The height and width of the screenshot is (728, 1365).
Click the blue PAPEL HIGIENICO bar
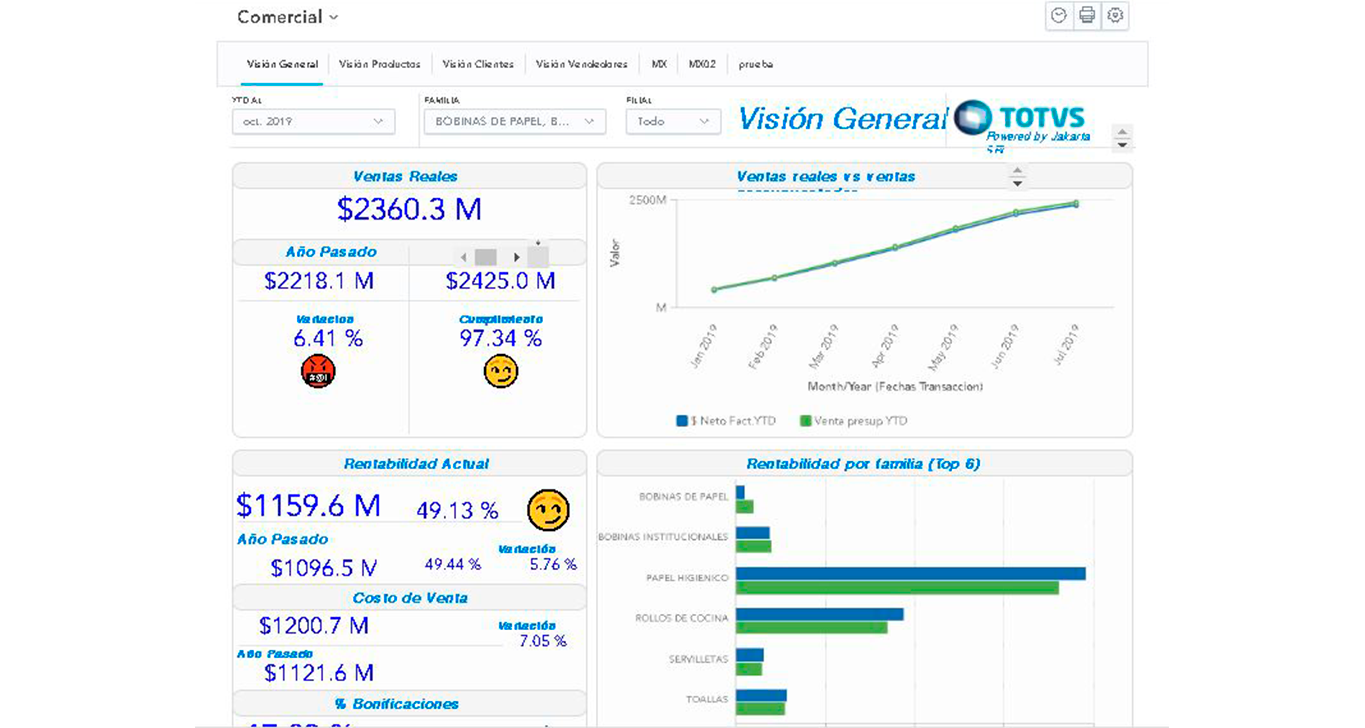[910, 574]
